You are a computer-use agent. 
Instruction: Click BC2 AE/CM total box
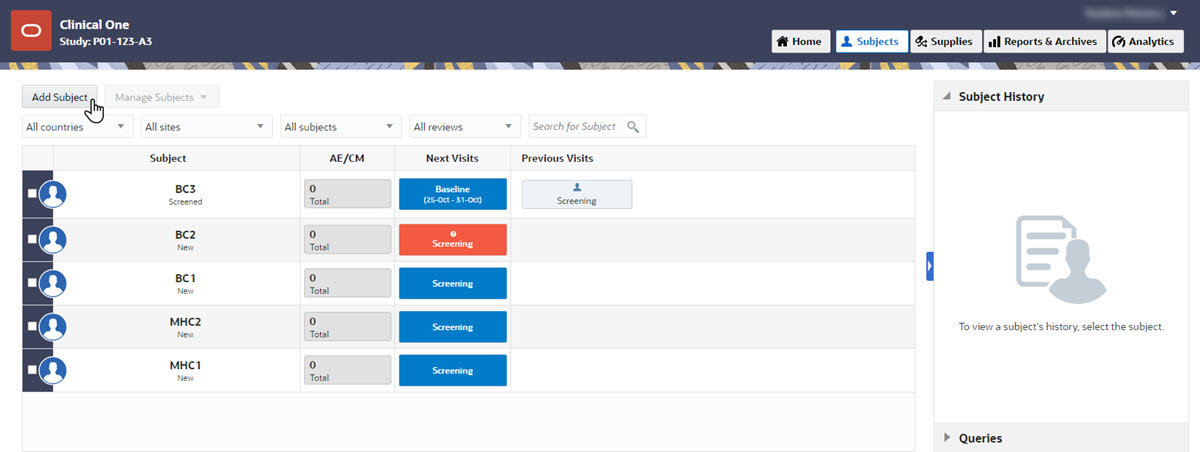346,239
